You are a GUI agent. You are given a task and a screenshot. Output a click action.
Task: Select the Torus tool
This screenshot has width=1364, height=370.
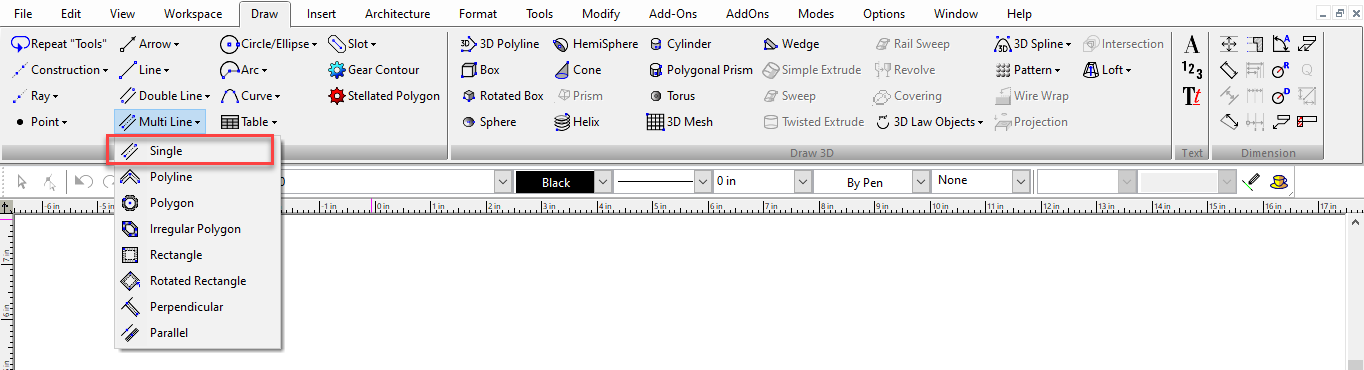[x=671, y=96]
